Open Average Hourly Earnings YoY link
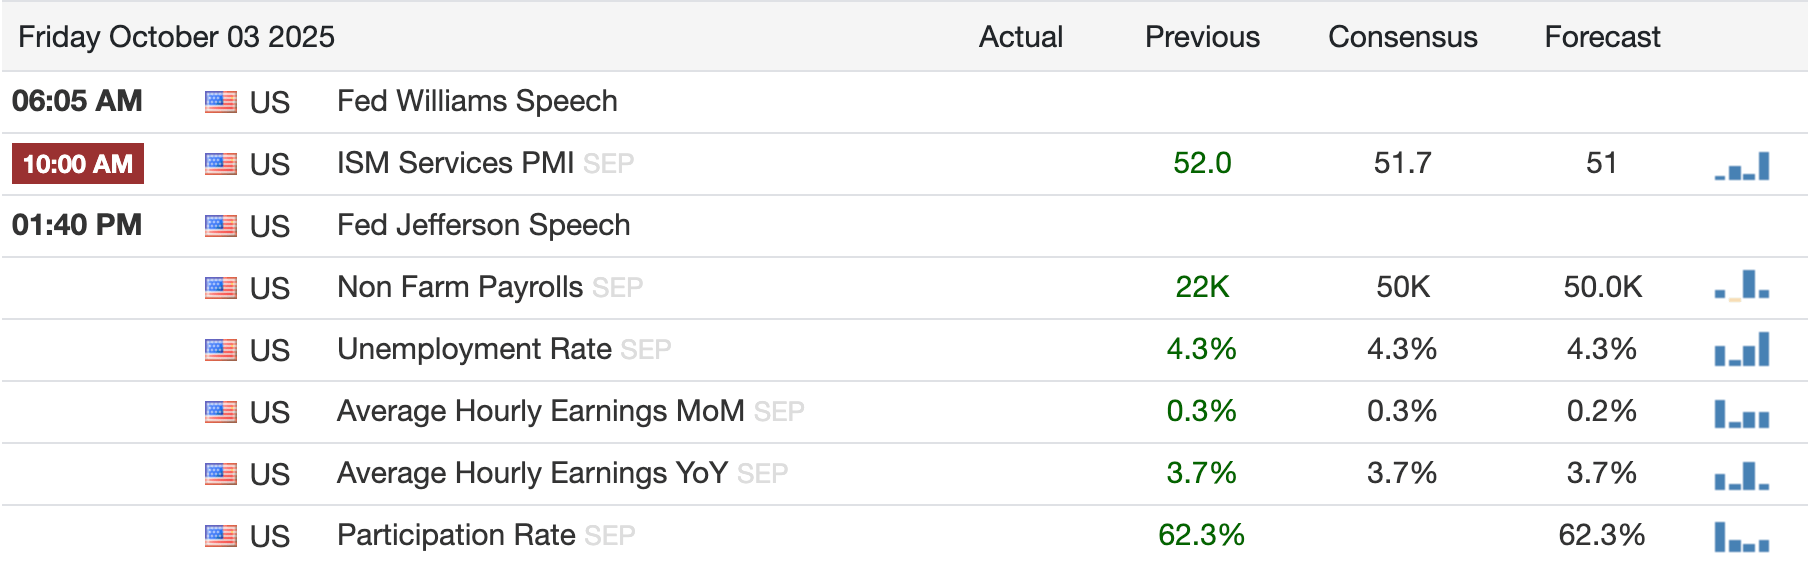The height and width of the screenshot is (566, 1808). pyautogui.click(x=532, y=473)
